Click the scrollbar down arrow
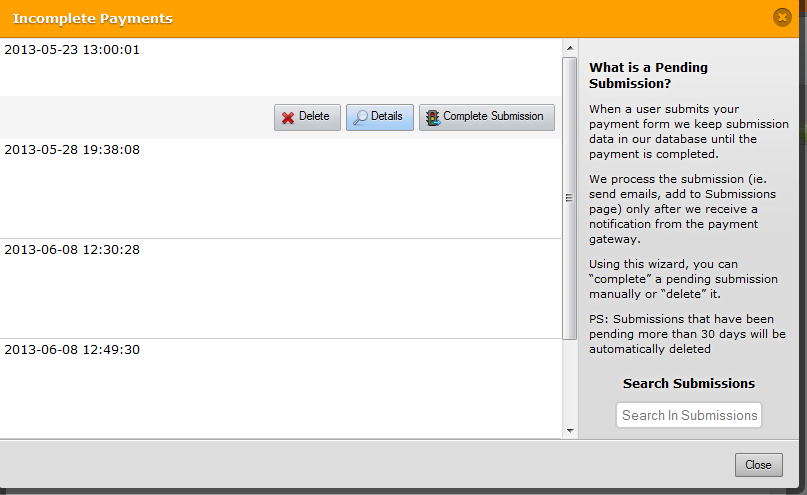This screenshot has width=807, height=495. (570, 431)
